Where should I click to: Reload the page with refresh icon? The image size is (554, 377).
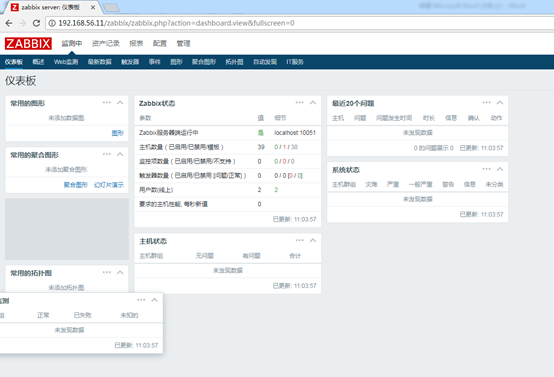point(36,23)
